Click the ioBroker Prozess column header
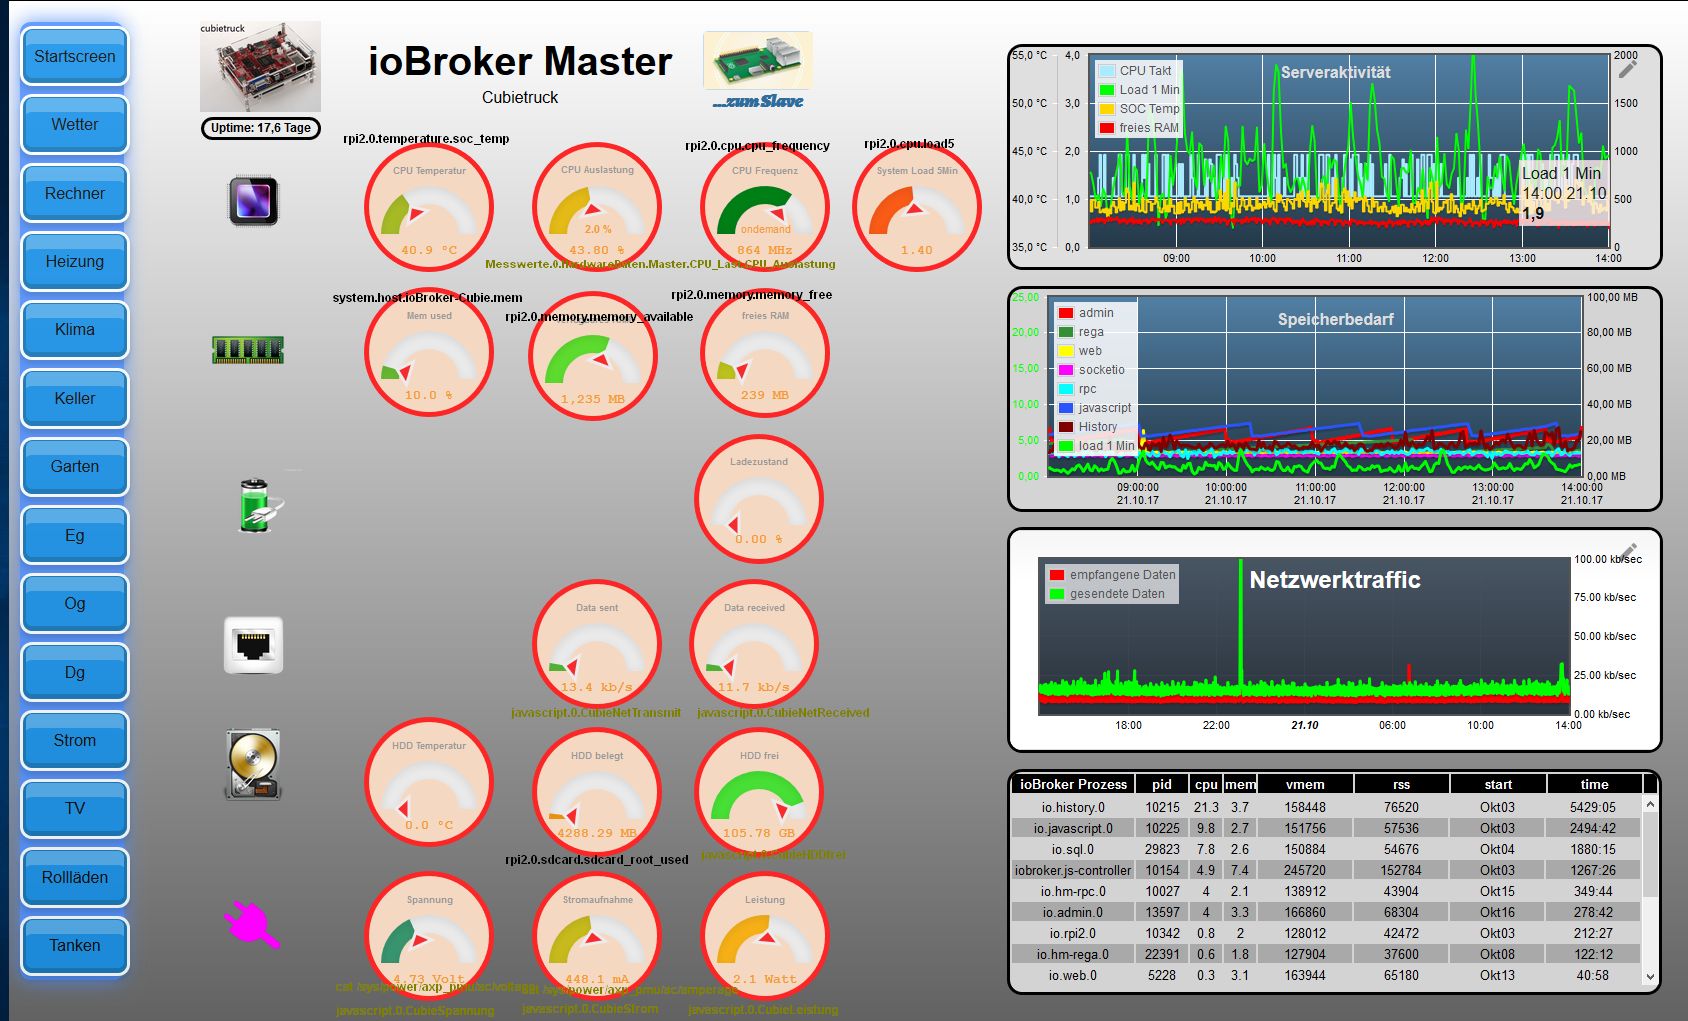1688x1021 pixels. [1073, 784]
